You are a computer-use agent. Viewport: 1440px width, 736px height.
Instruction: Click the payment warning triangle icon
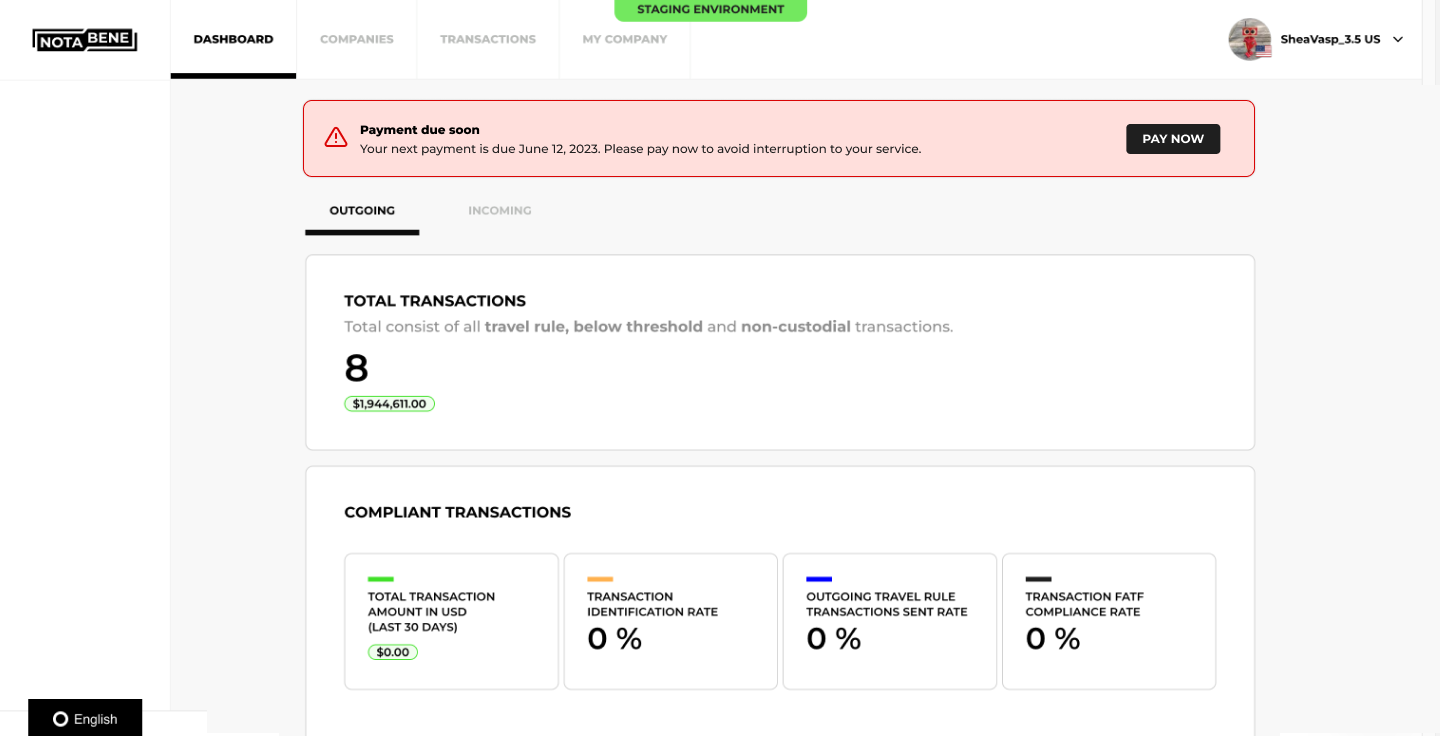tap(336, 138)
